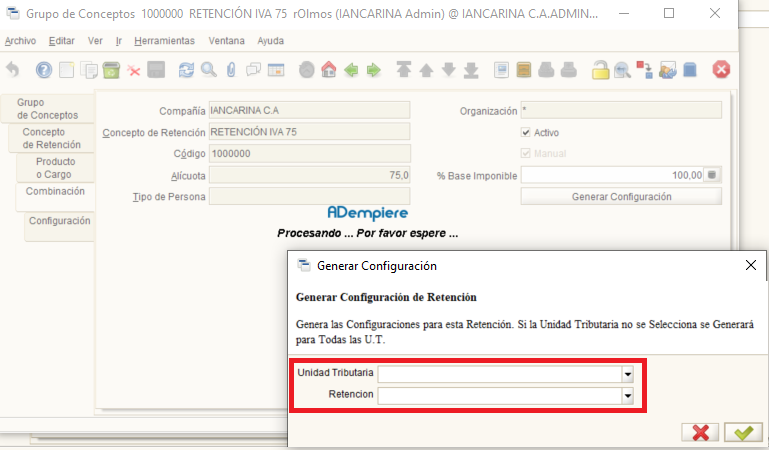Click the yellow padlock Lock record icon

tap(600, 70)
